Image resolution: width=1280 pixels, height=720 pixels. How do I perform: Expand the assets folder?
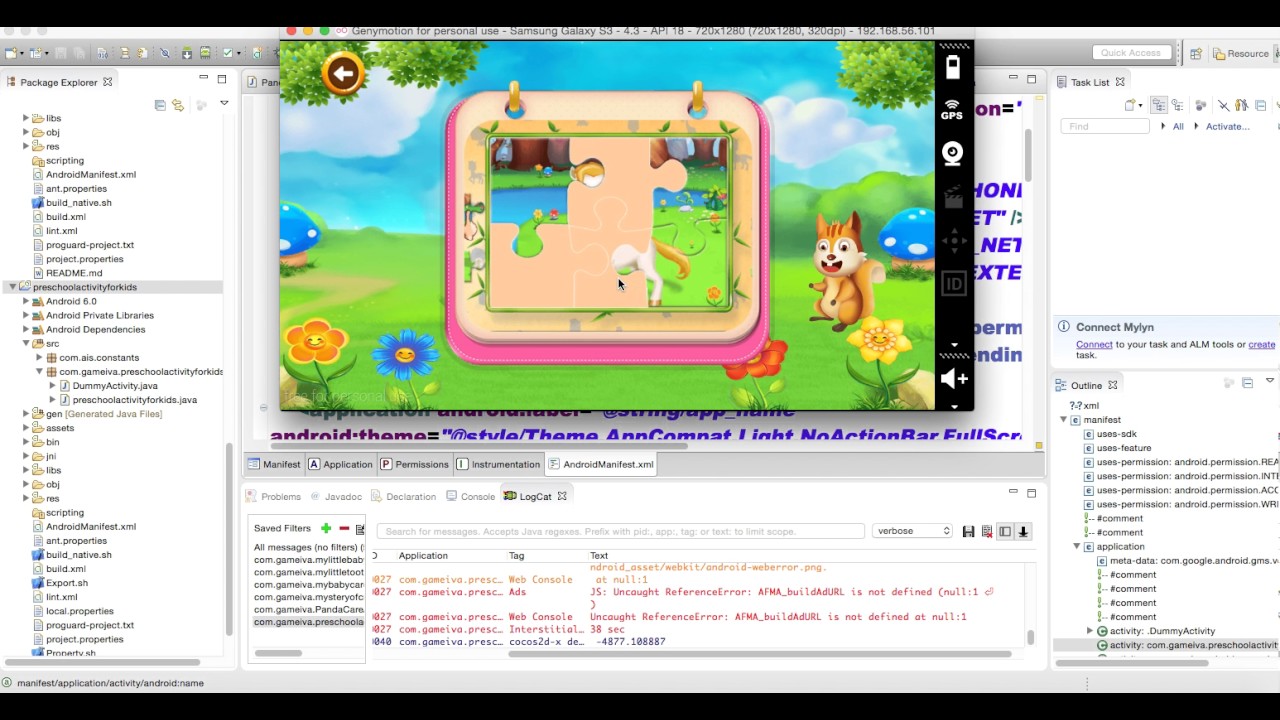pyautogui.click(x=26, y=427)
